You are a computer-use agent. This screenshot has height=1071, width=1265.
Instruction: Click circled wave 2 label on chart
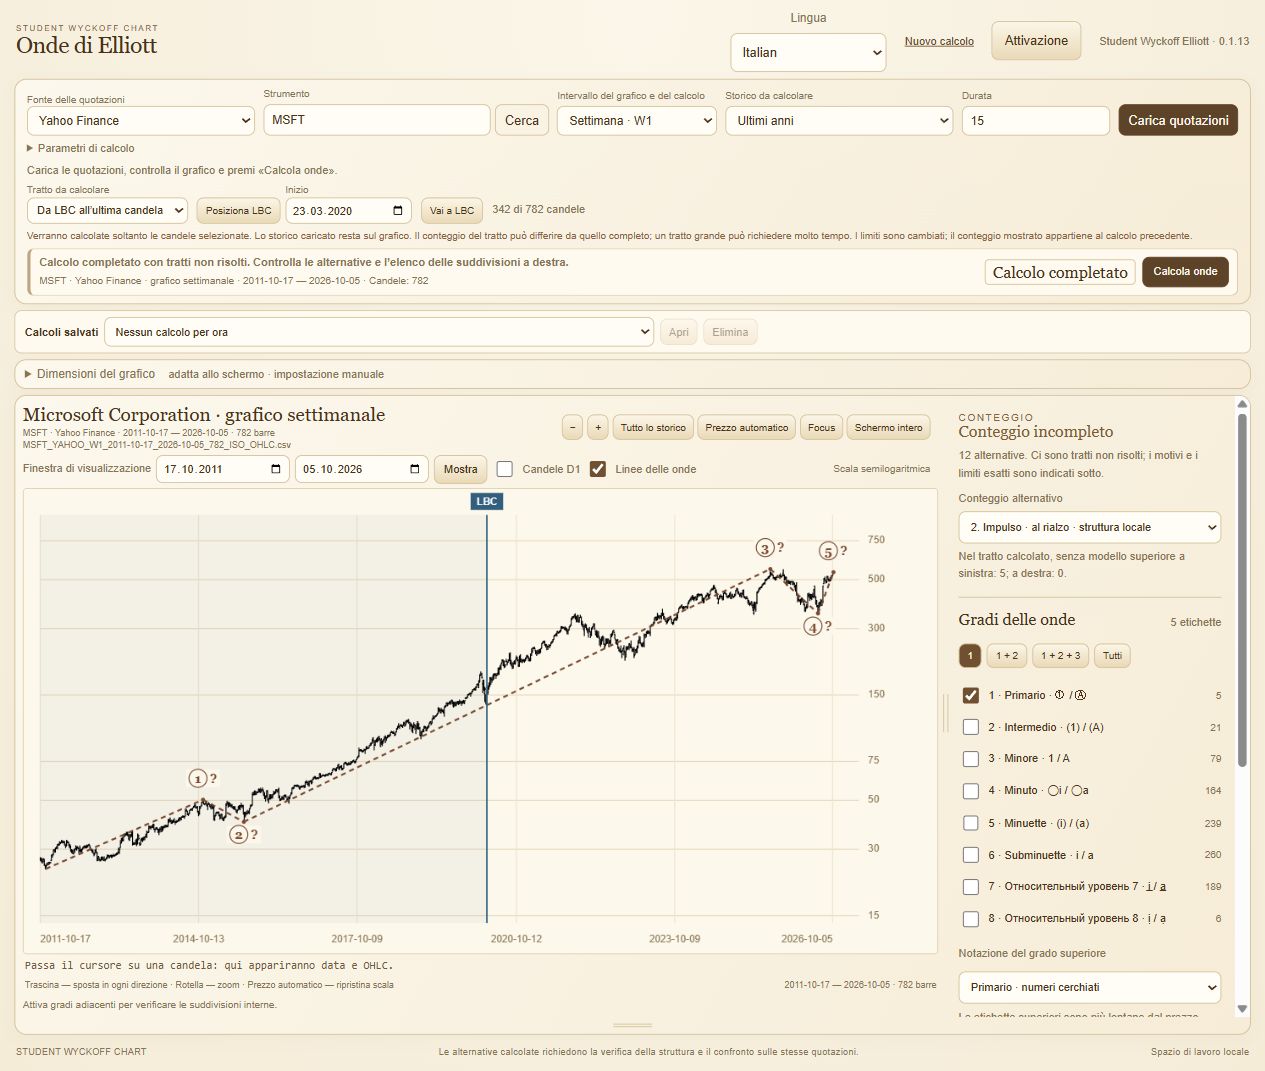click(x=239, y=834)
